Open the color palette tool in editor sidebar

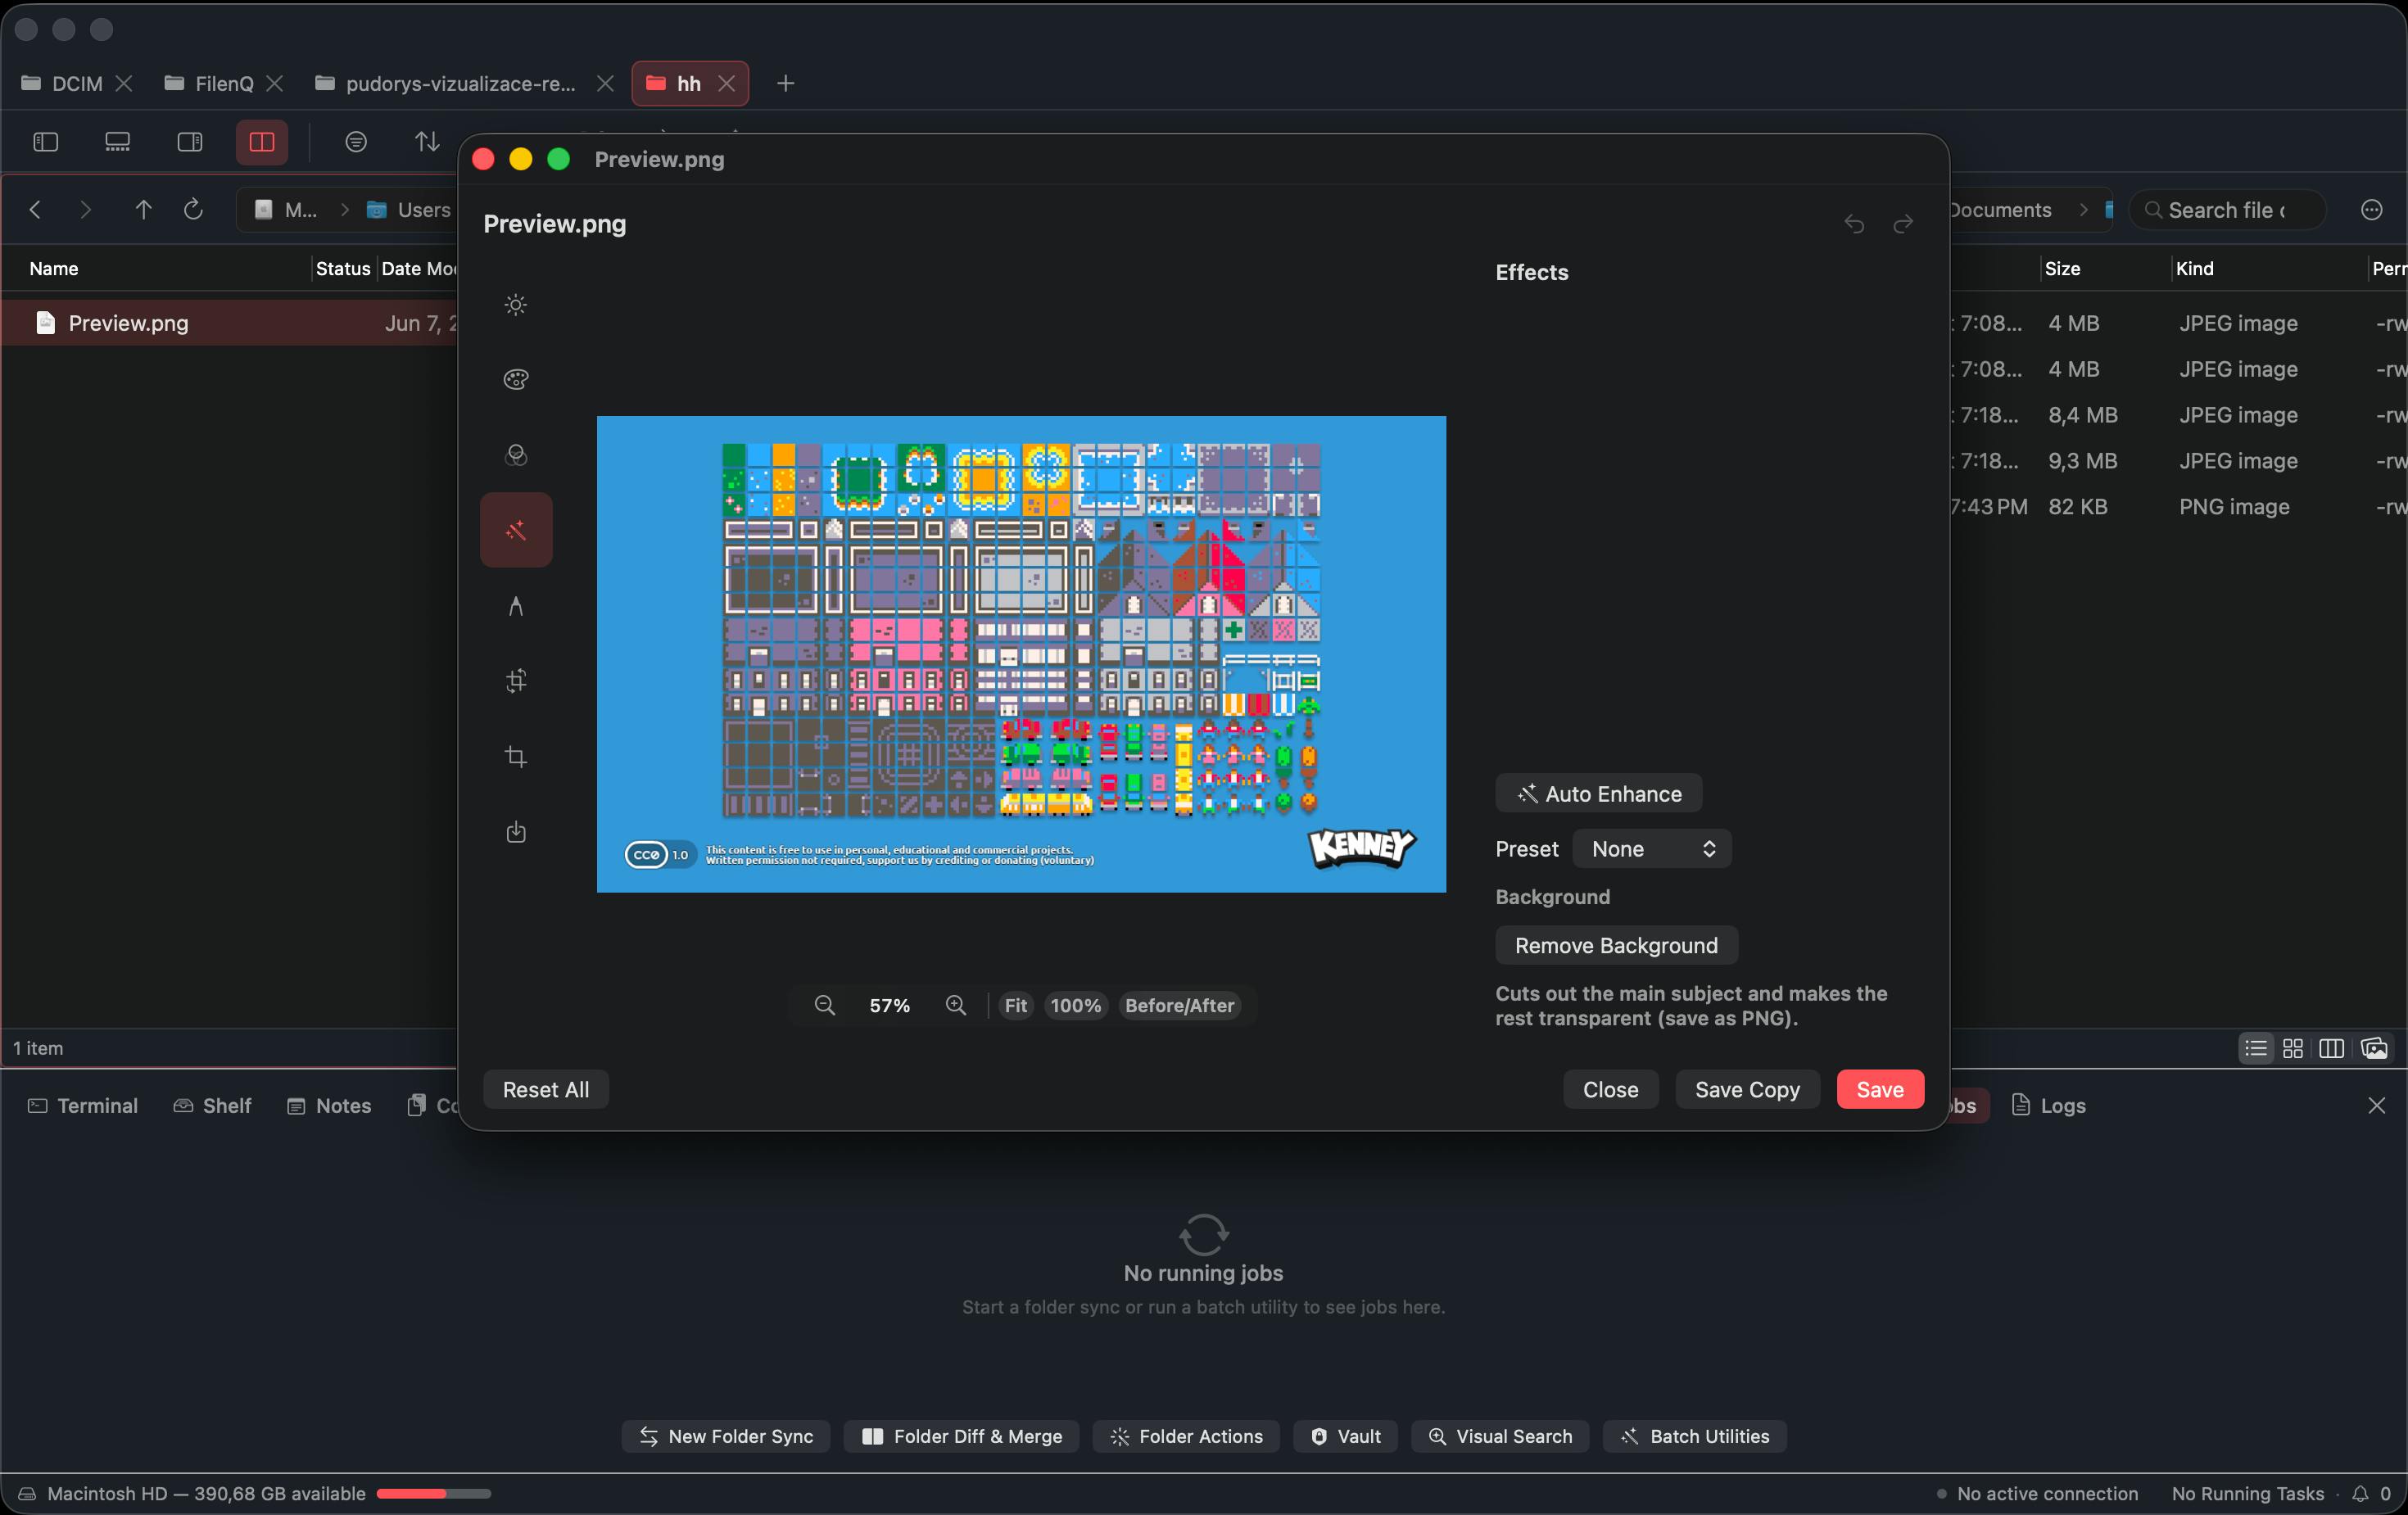[516, 380]
